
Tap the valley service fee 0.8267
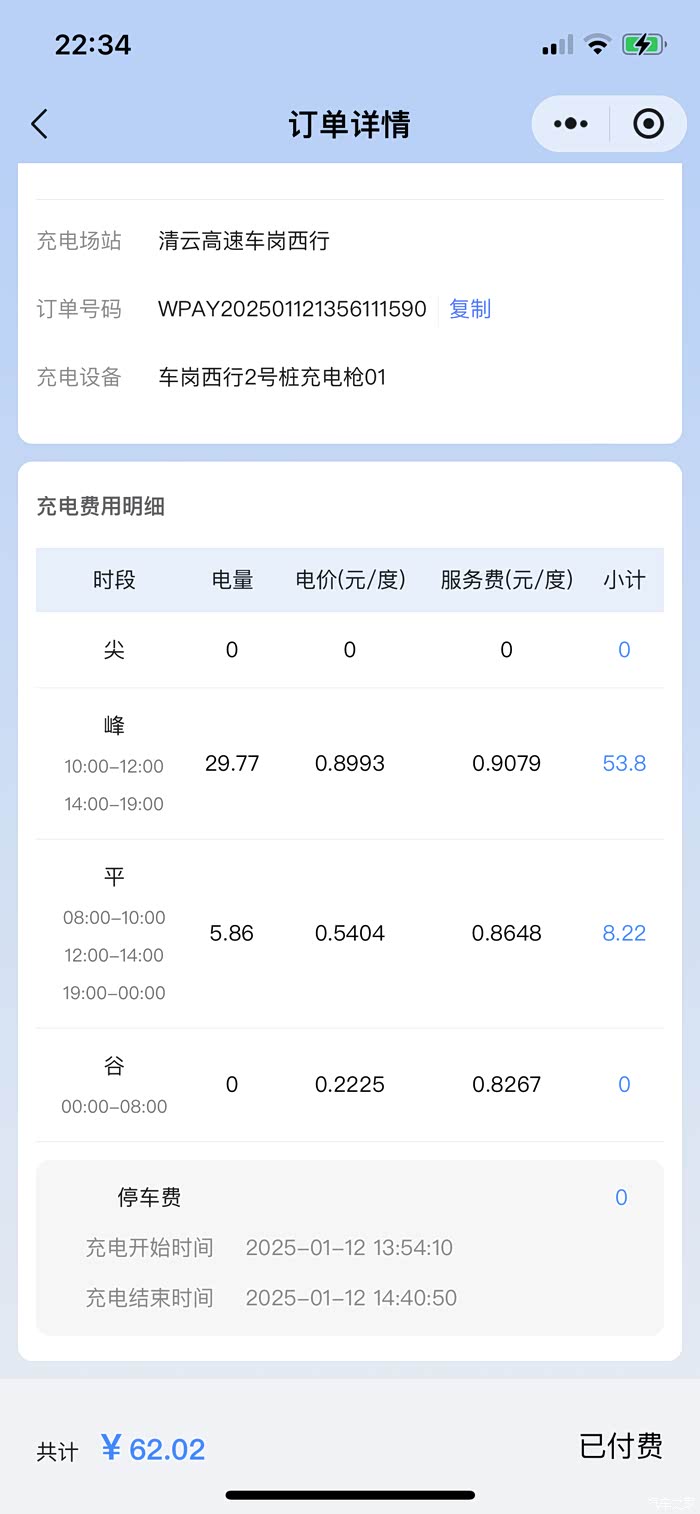pyautogui.click(x=507, y=1085)
